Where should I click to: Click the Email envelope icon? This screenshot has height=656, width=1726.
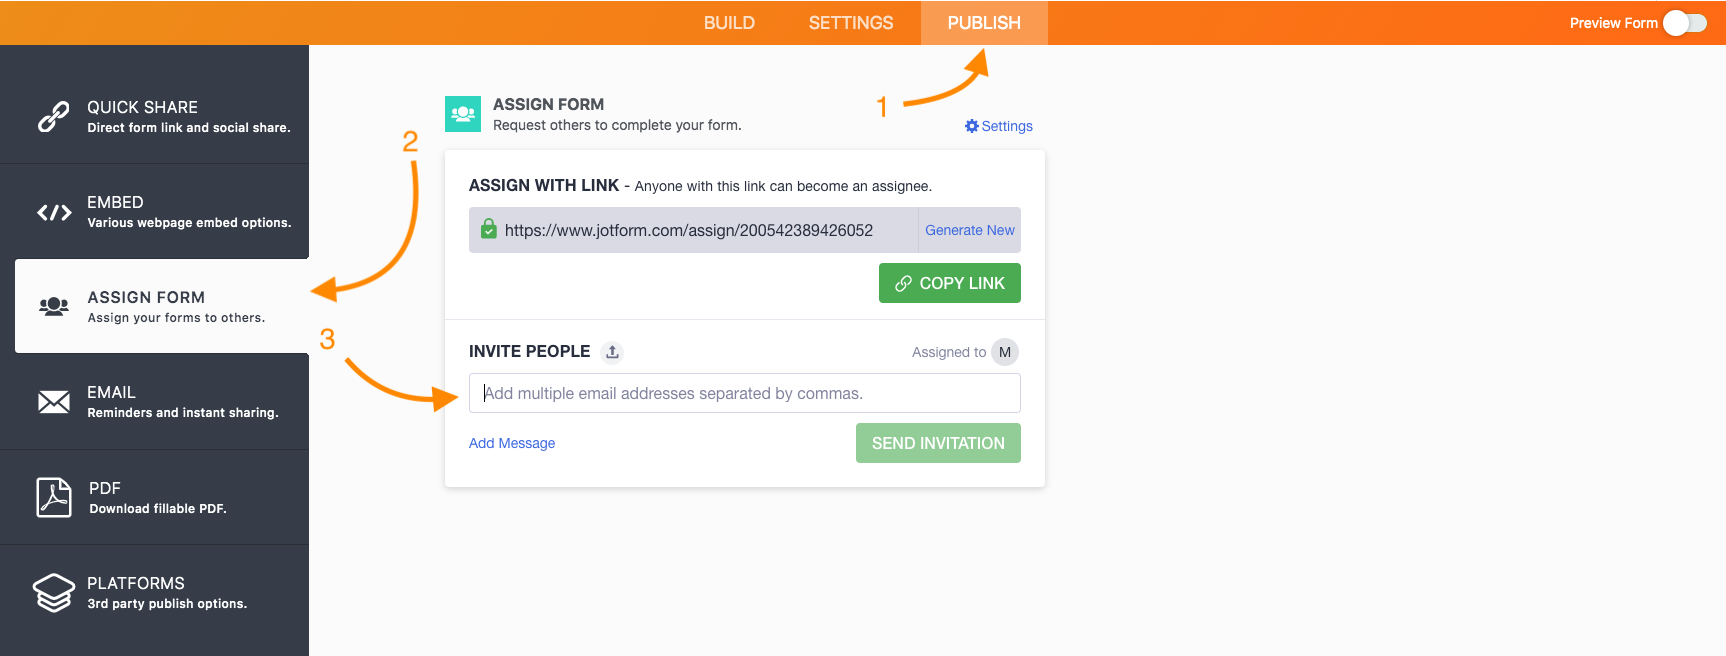[x=54, y=402]
